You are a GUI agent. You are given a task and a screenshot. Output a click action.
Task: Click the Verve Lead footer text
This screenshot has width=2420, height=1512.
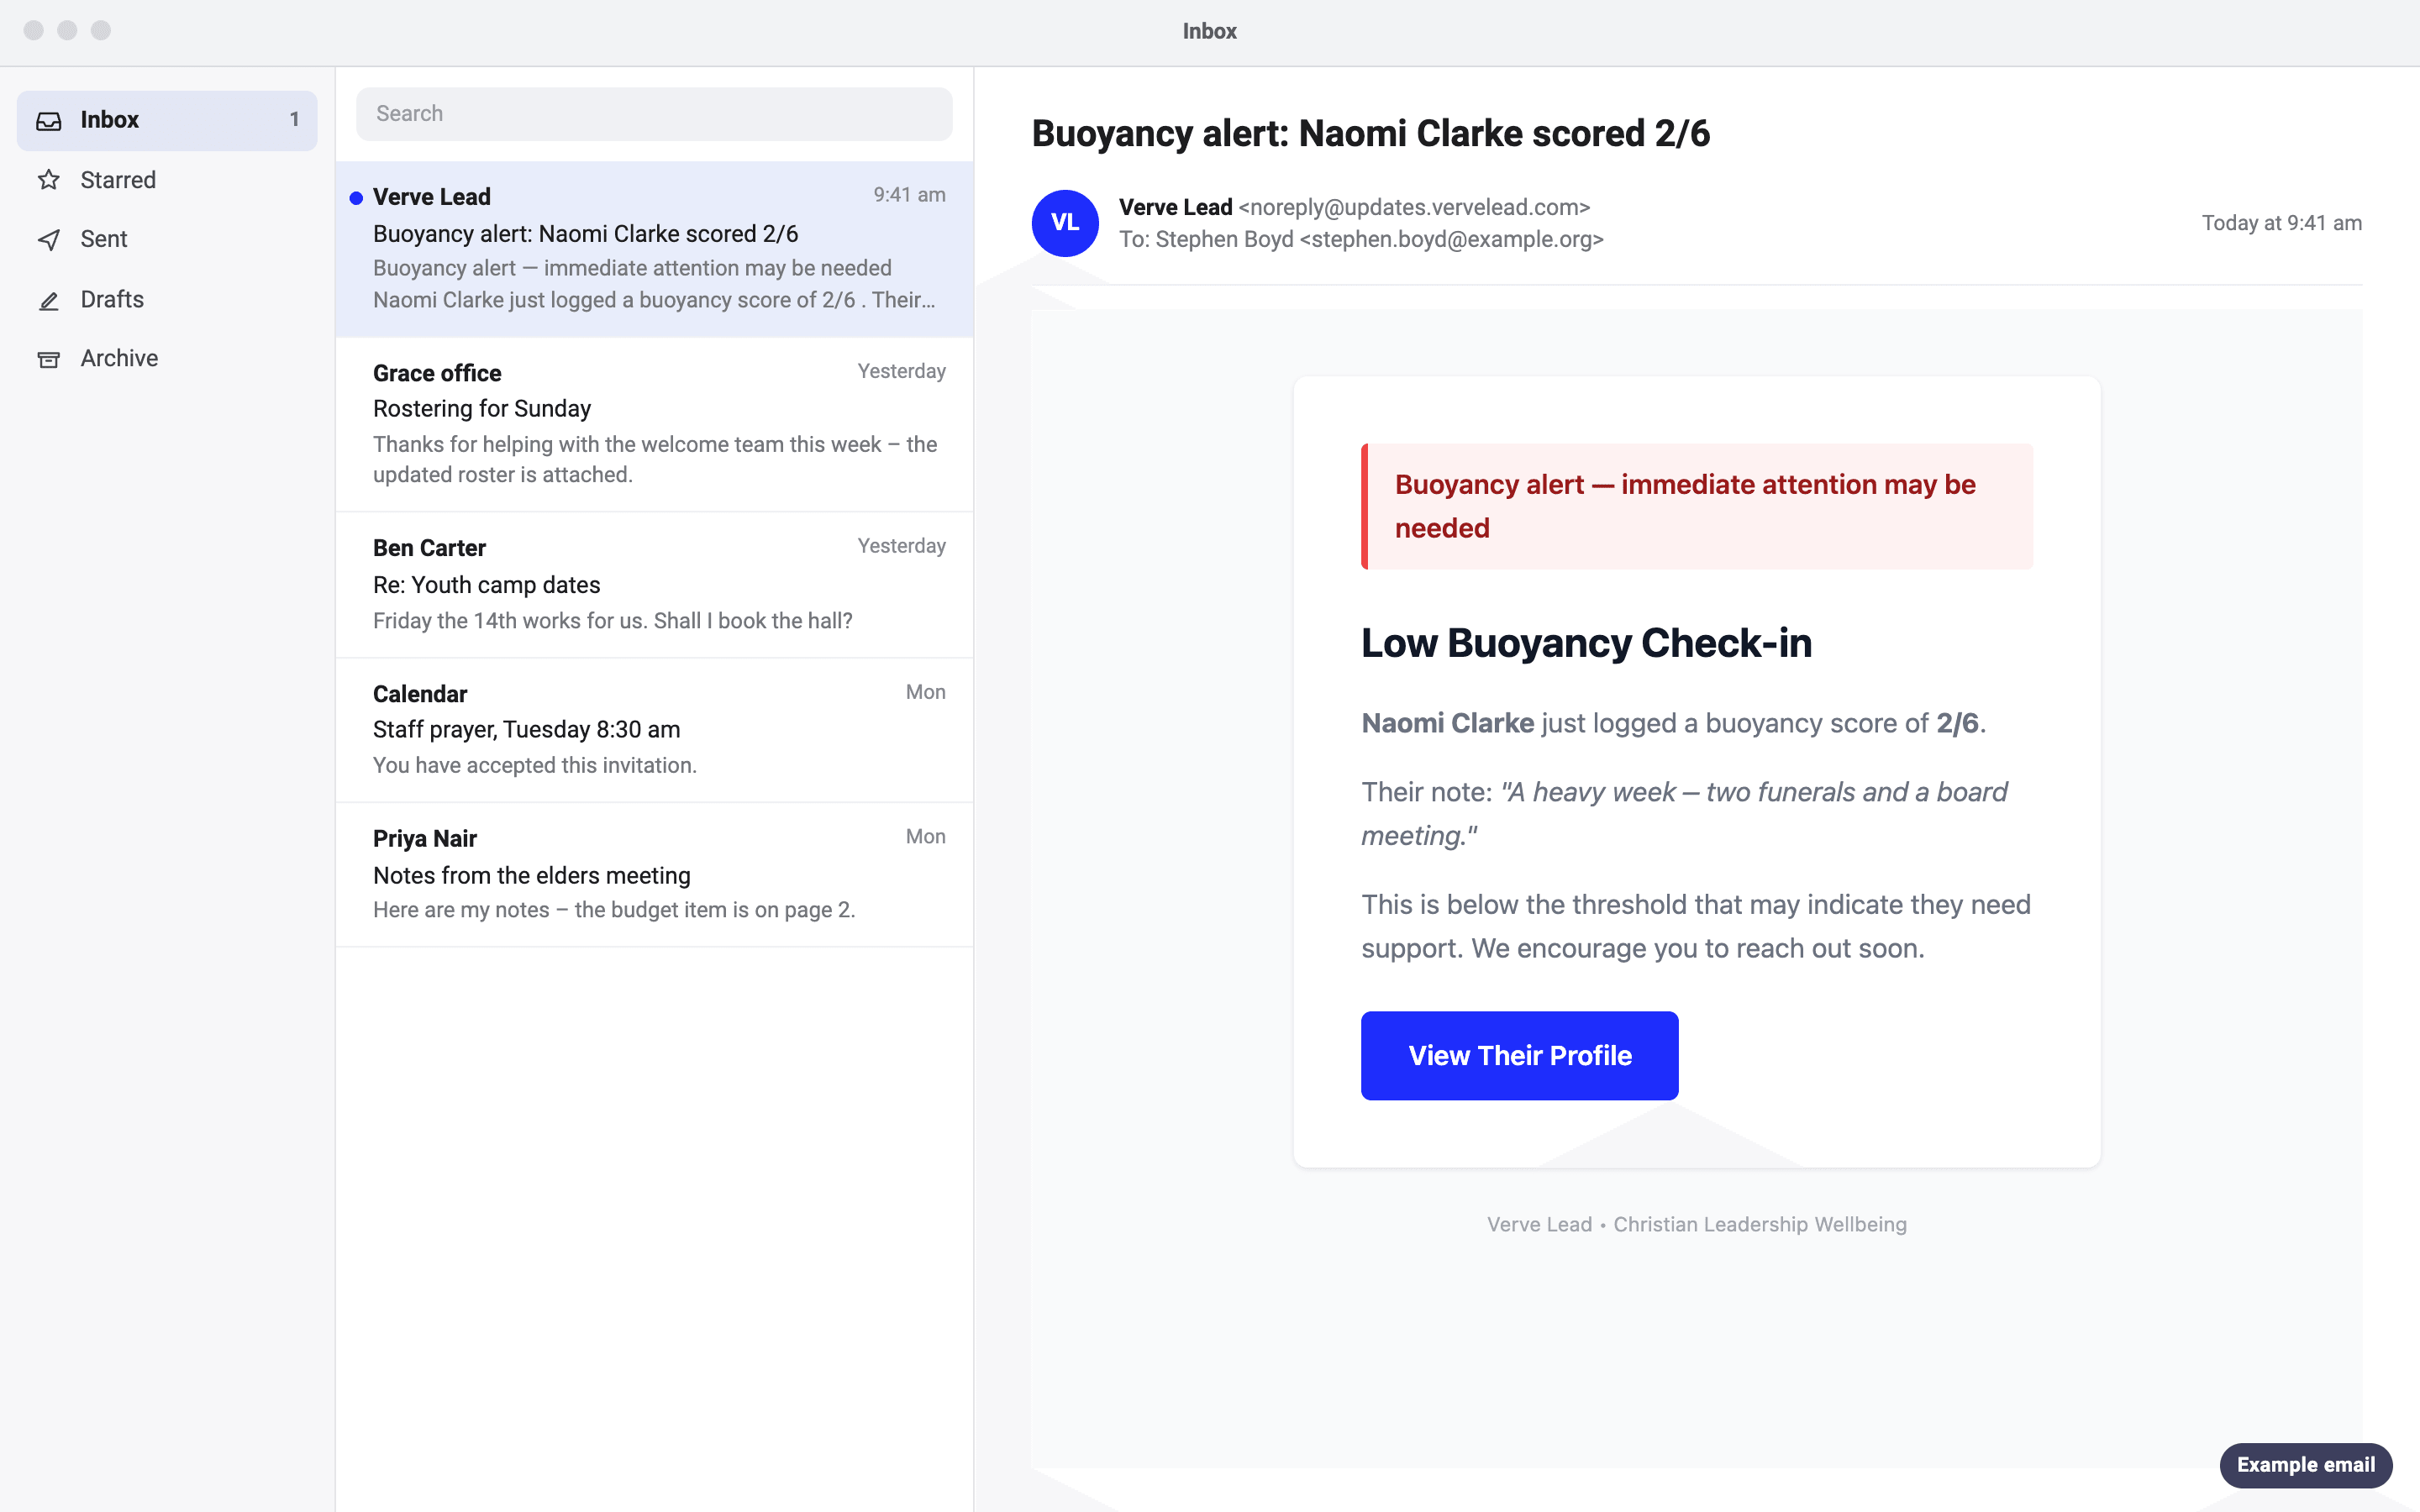coord(1696,1225)
